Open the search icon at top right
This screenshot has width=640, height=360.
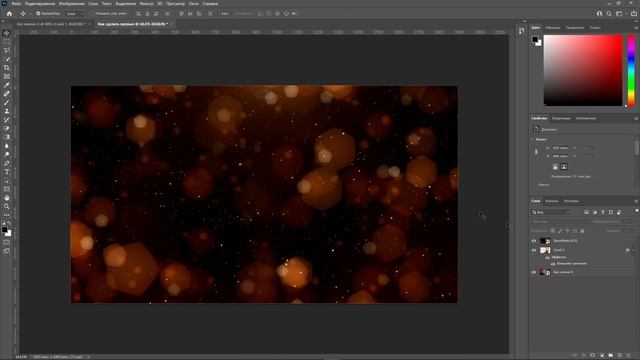[x=609, y=13]
